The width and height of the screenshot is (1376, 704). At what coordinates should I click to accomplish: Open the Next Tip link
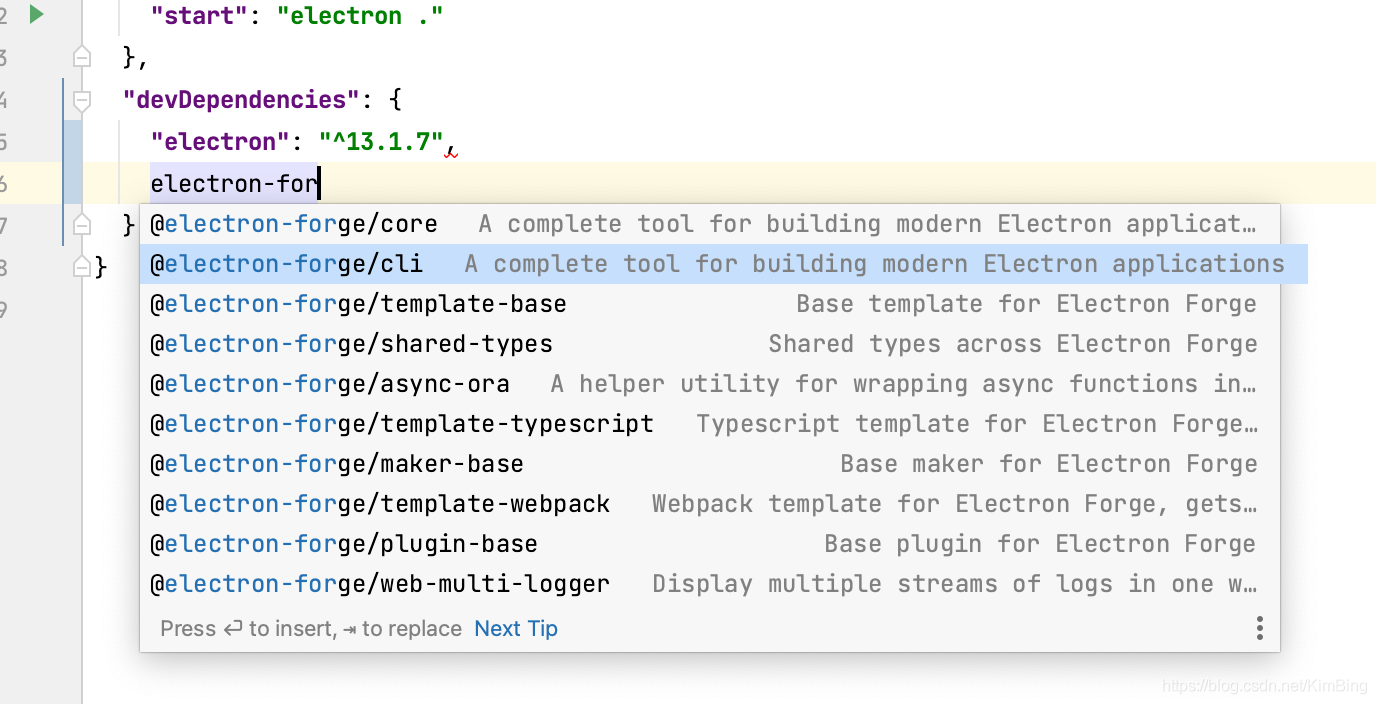(x=515, y=628)
